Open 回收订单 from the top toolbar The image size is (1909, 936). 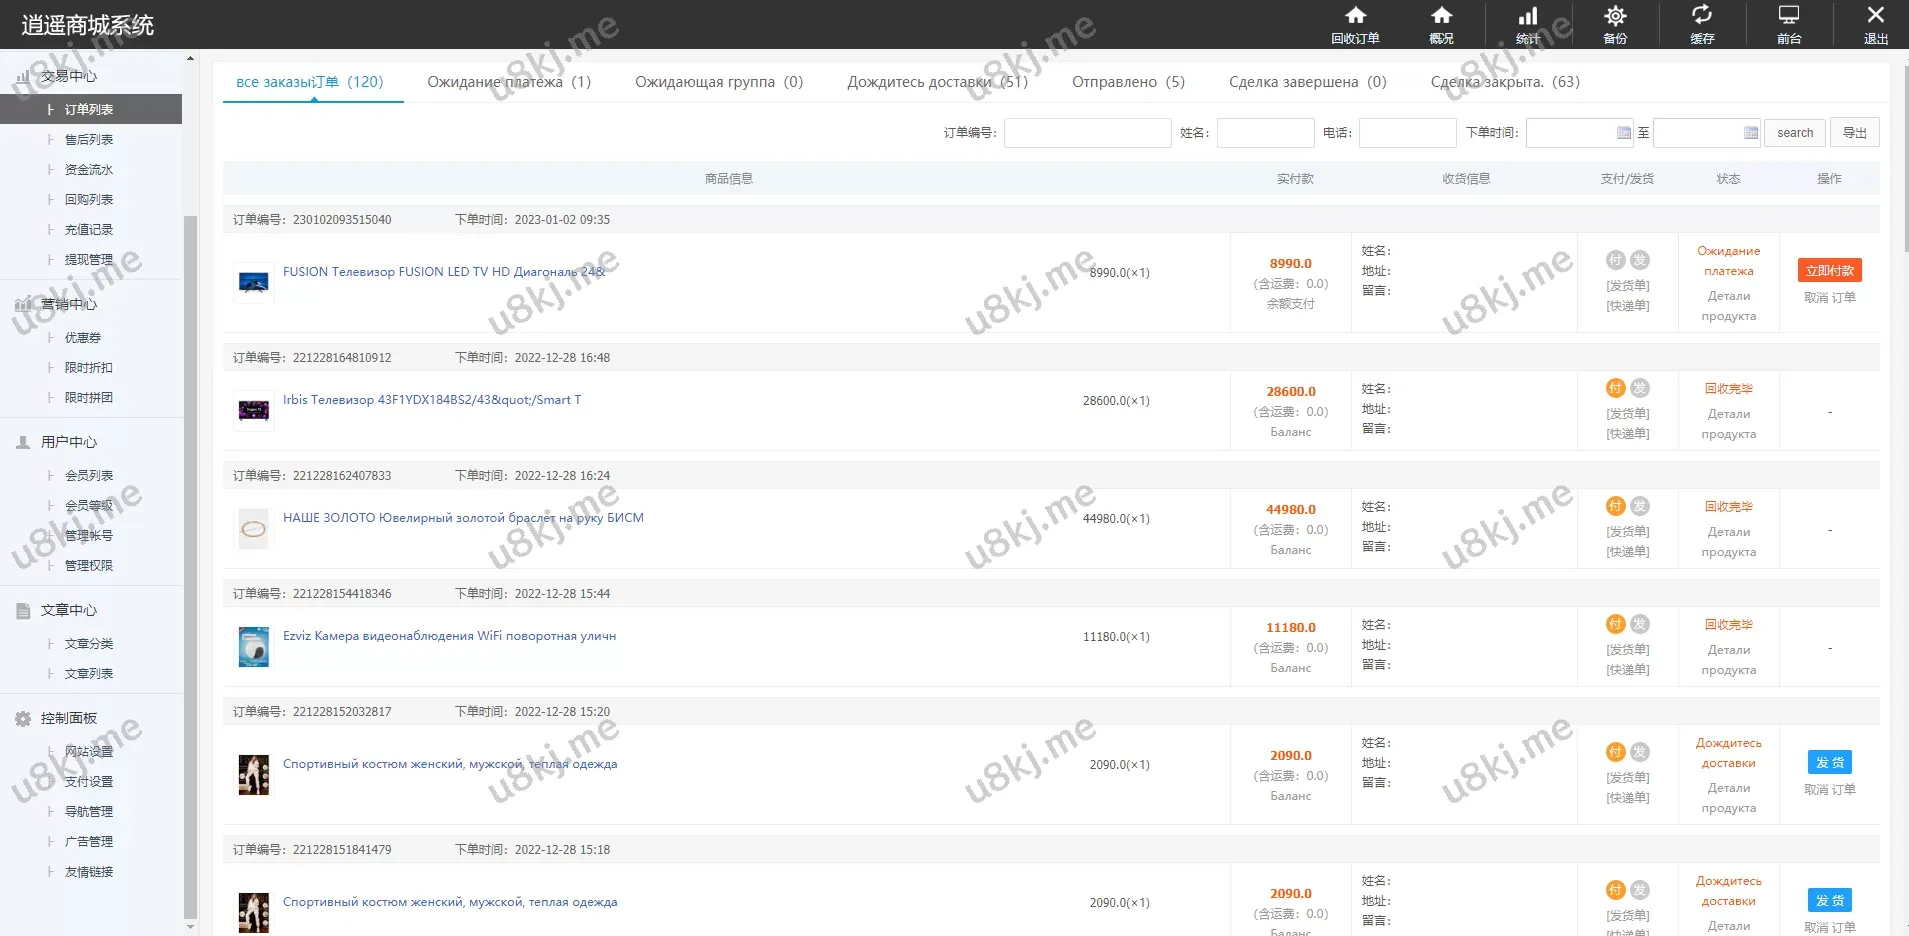click(x=1355, y=24)
